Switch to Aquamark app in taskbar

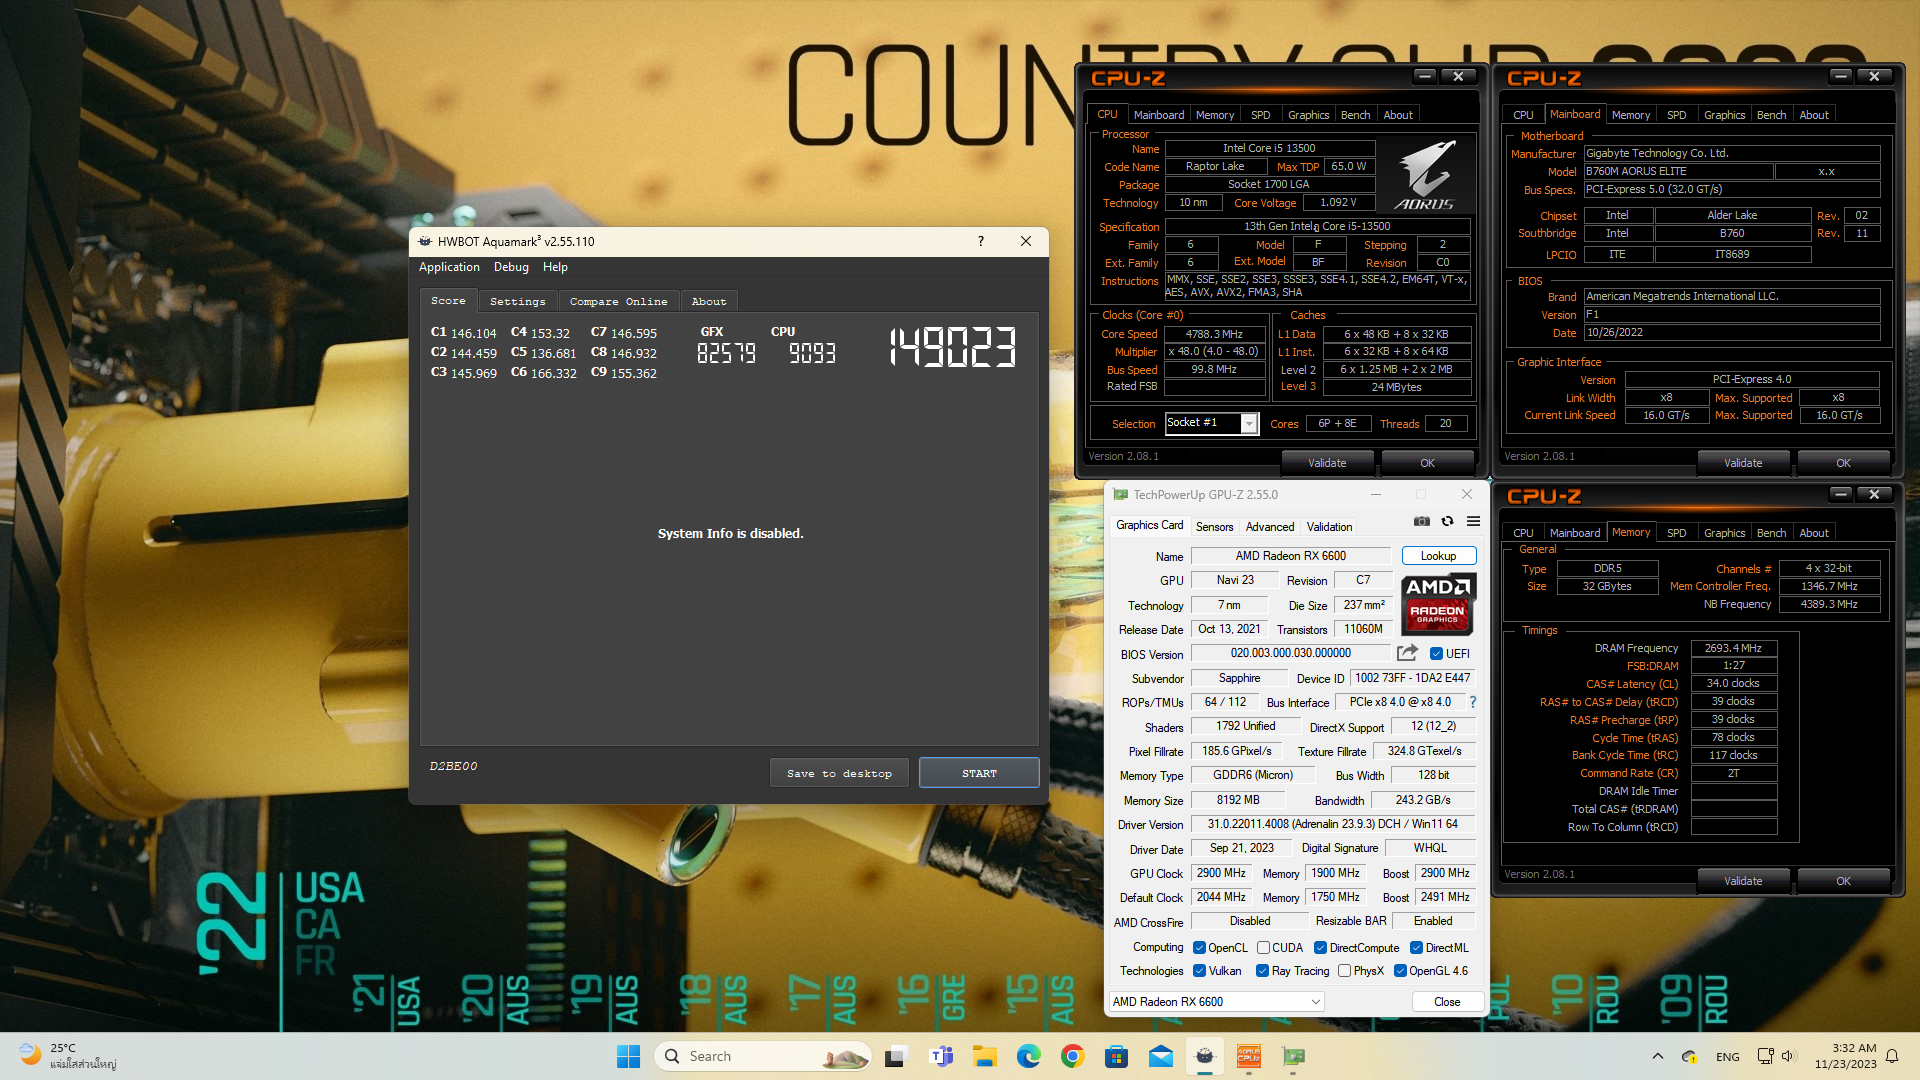click(1205, 1056)
